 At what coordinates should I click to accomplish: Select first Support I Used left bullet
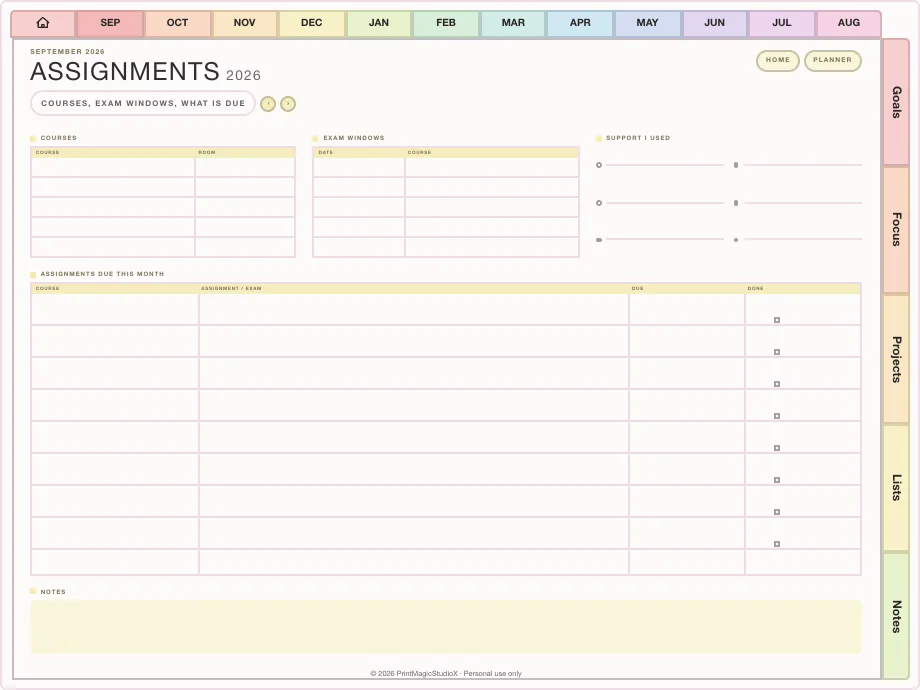[598, 165]
